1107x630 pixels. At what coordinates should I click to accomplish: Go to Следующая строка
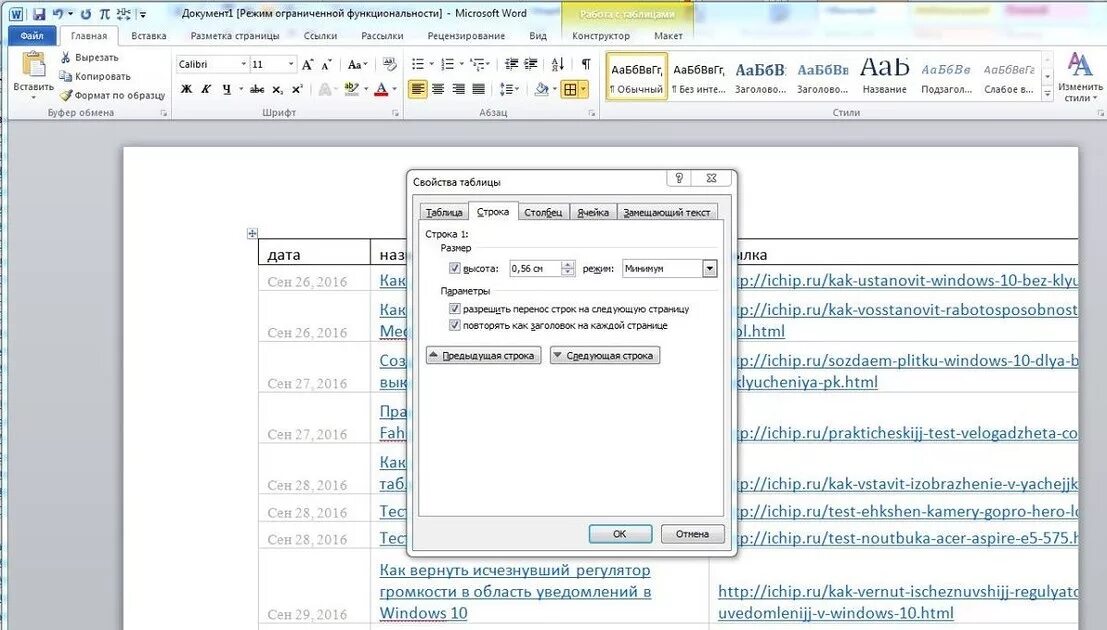pyautogui.click(x=604, y=355)
